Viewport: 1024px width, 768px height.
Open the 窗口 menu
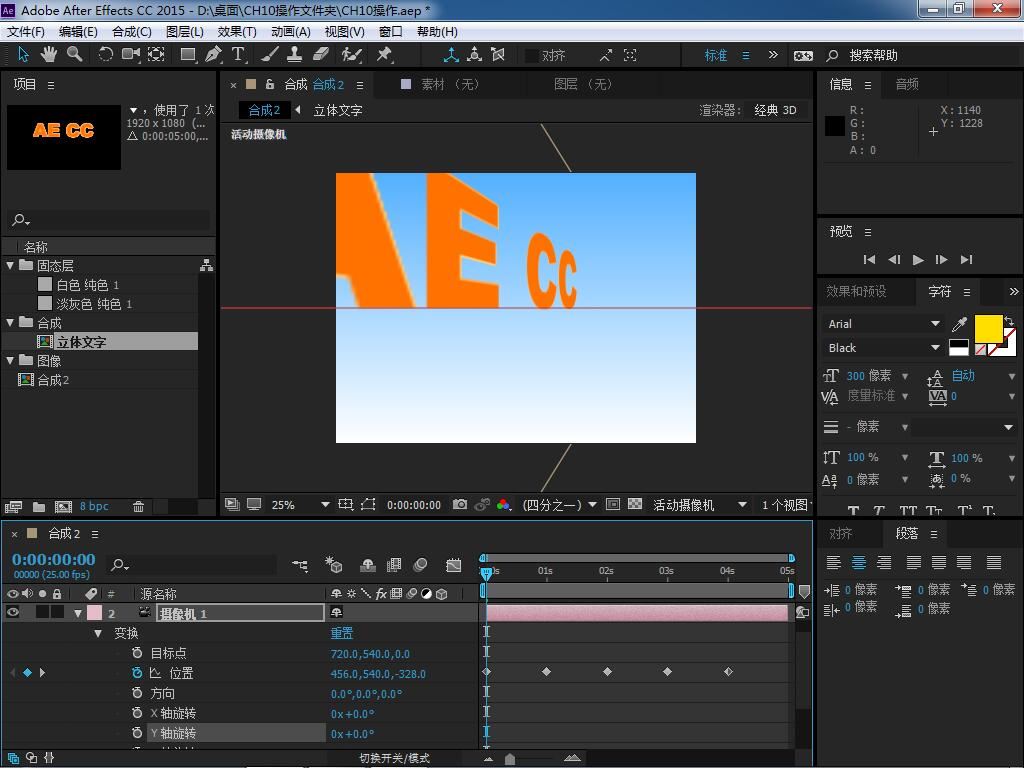coord(391,32)
